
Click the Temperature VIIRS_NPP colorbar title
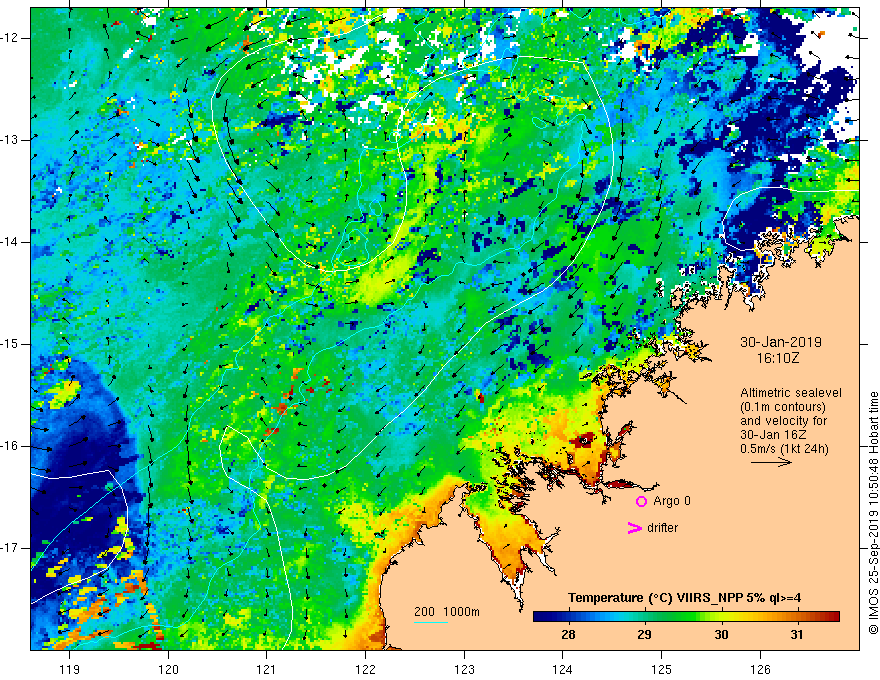point(684,598)
